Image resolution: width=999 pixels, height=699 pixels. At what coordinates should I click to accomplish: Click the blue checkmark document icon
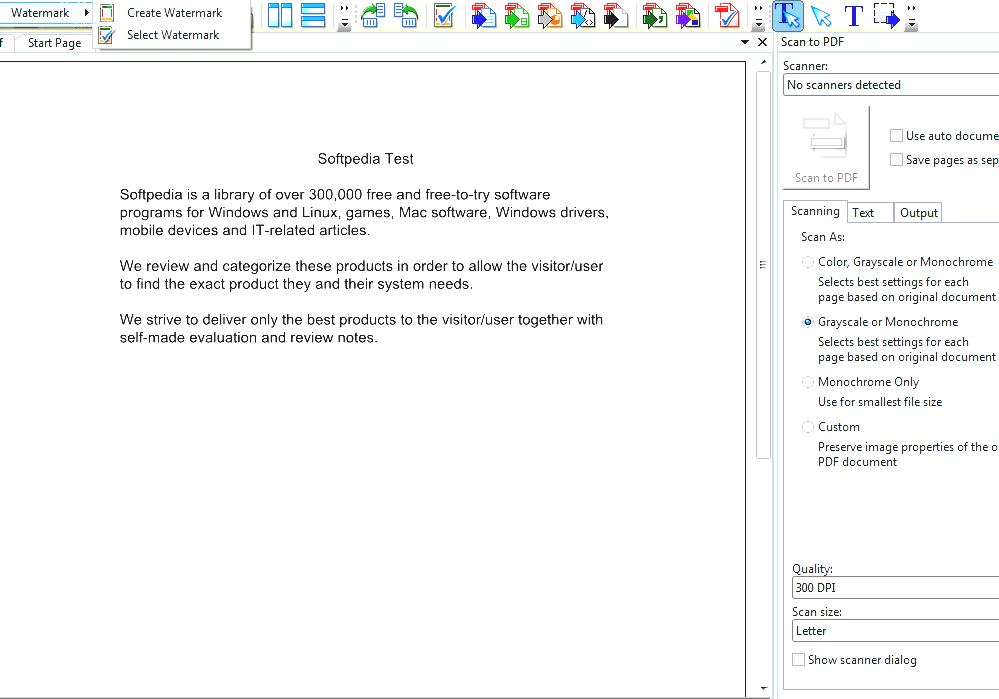(444, 15)
